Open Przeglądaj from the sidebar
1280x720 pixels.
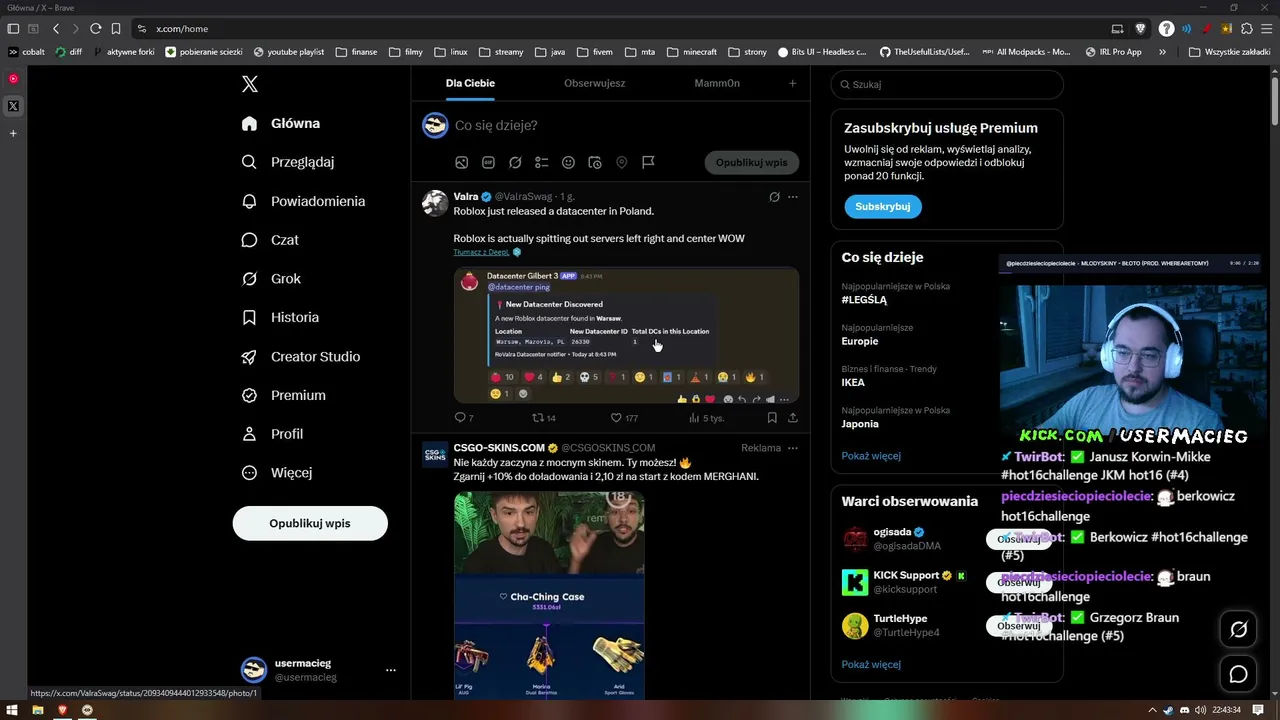click(x=288, y=162)
